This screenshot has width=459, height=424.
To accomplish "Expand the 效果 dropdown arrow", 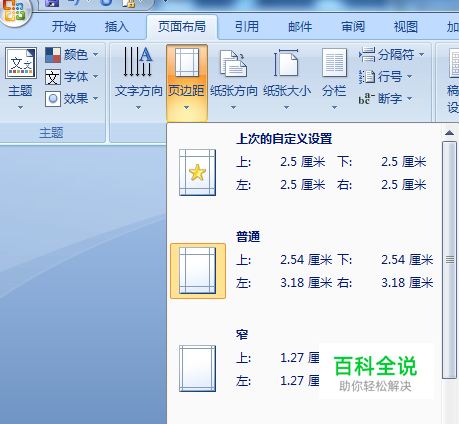I will [x=96, y=99].
